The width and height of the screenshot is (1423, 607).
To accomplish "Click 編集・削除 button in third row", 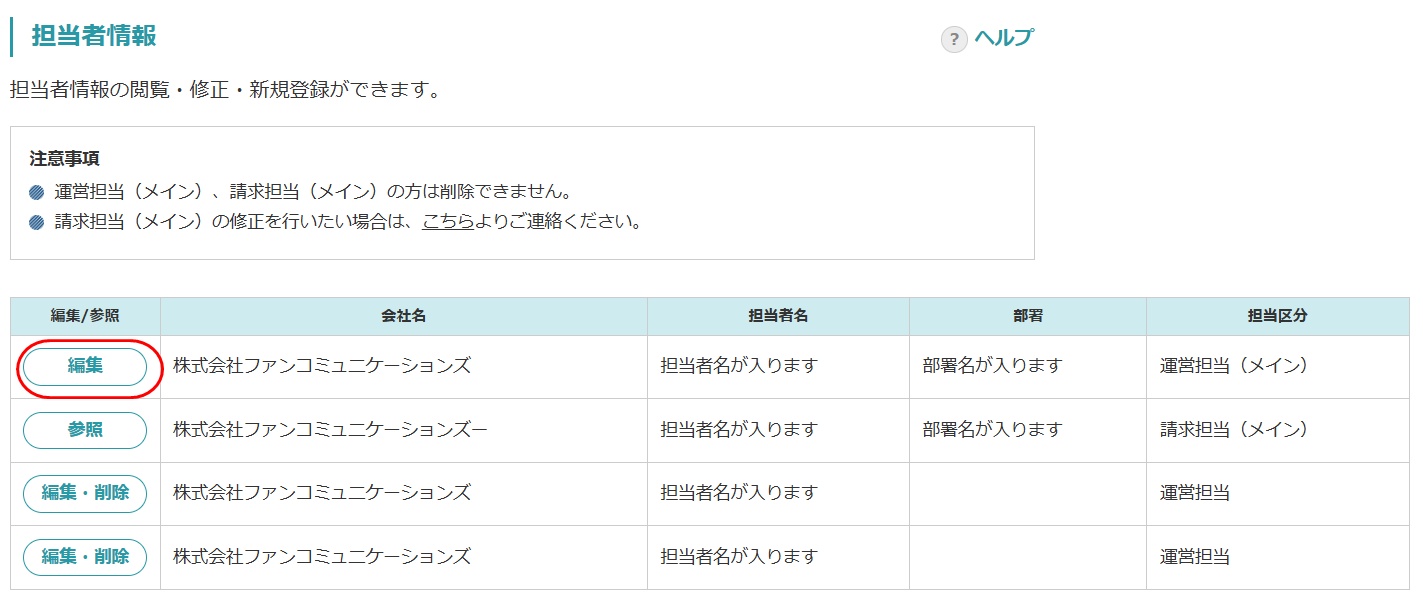I will pos(85,493).
